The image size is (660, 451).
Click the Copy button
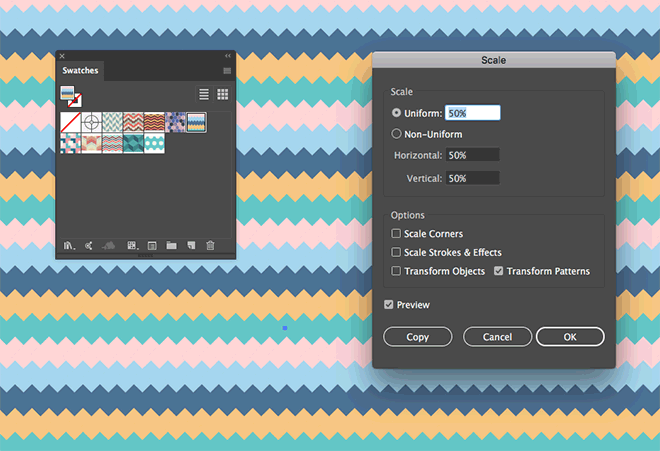tap(418, 337)
